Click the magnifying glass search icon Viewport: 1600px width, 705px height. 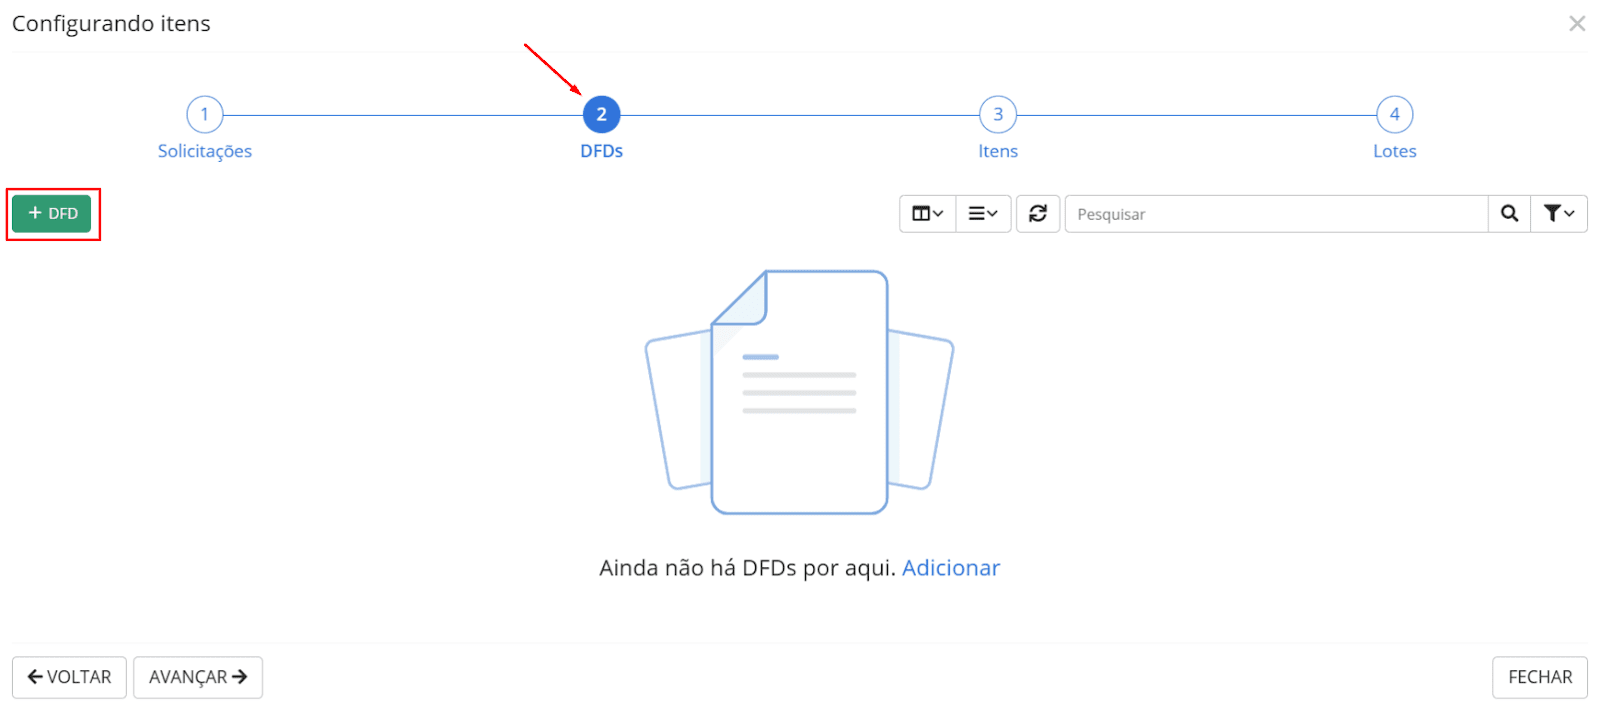click(1509, 214)
